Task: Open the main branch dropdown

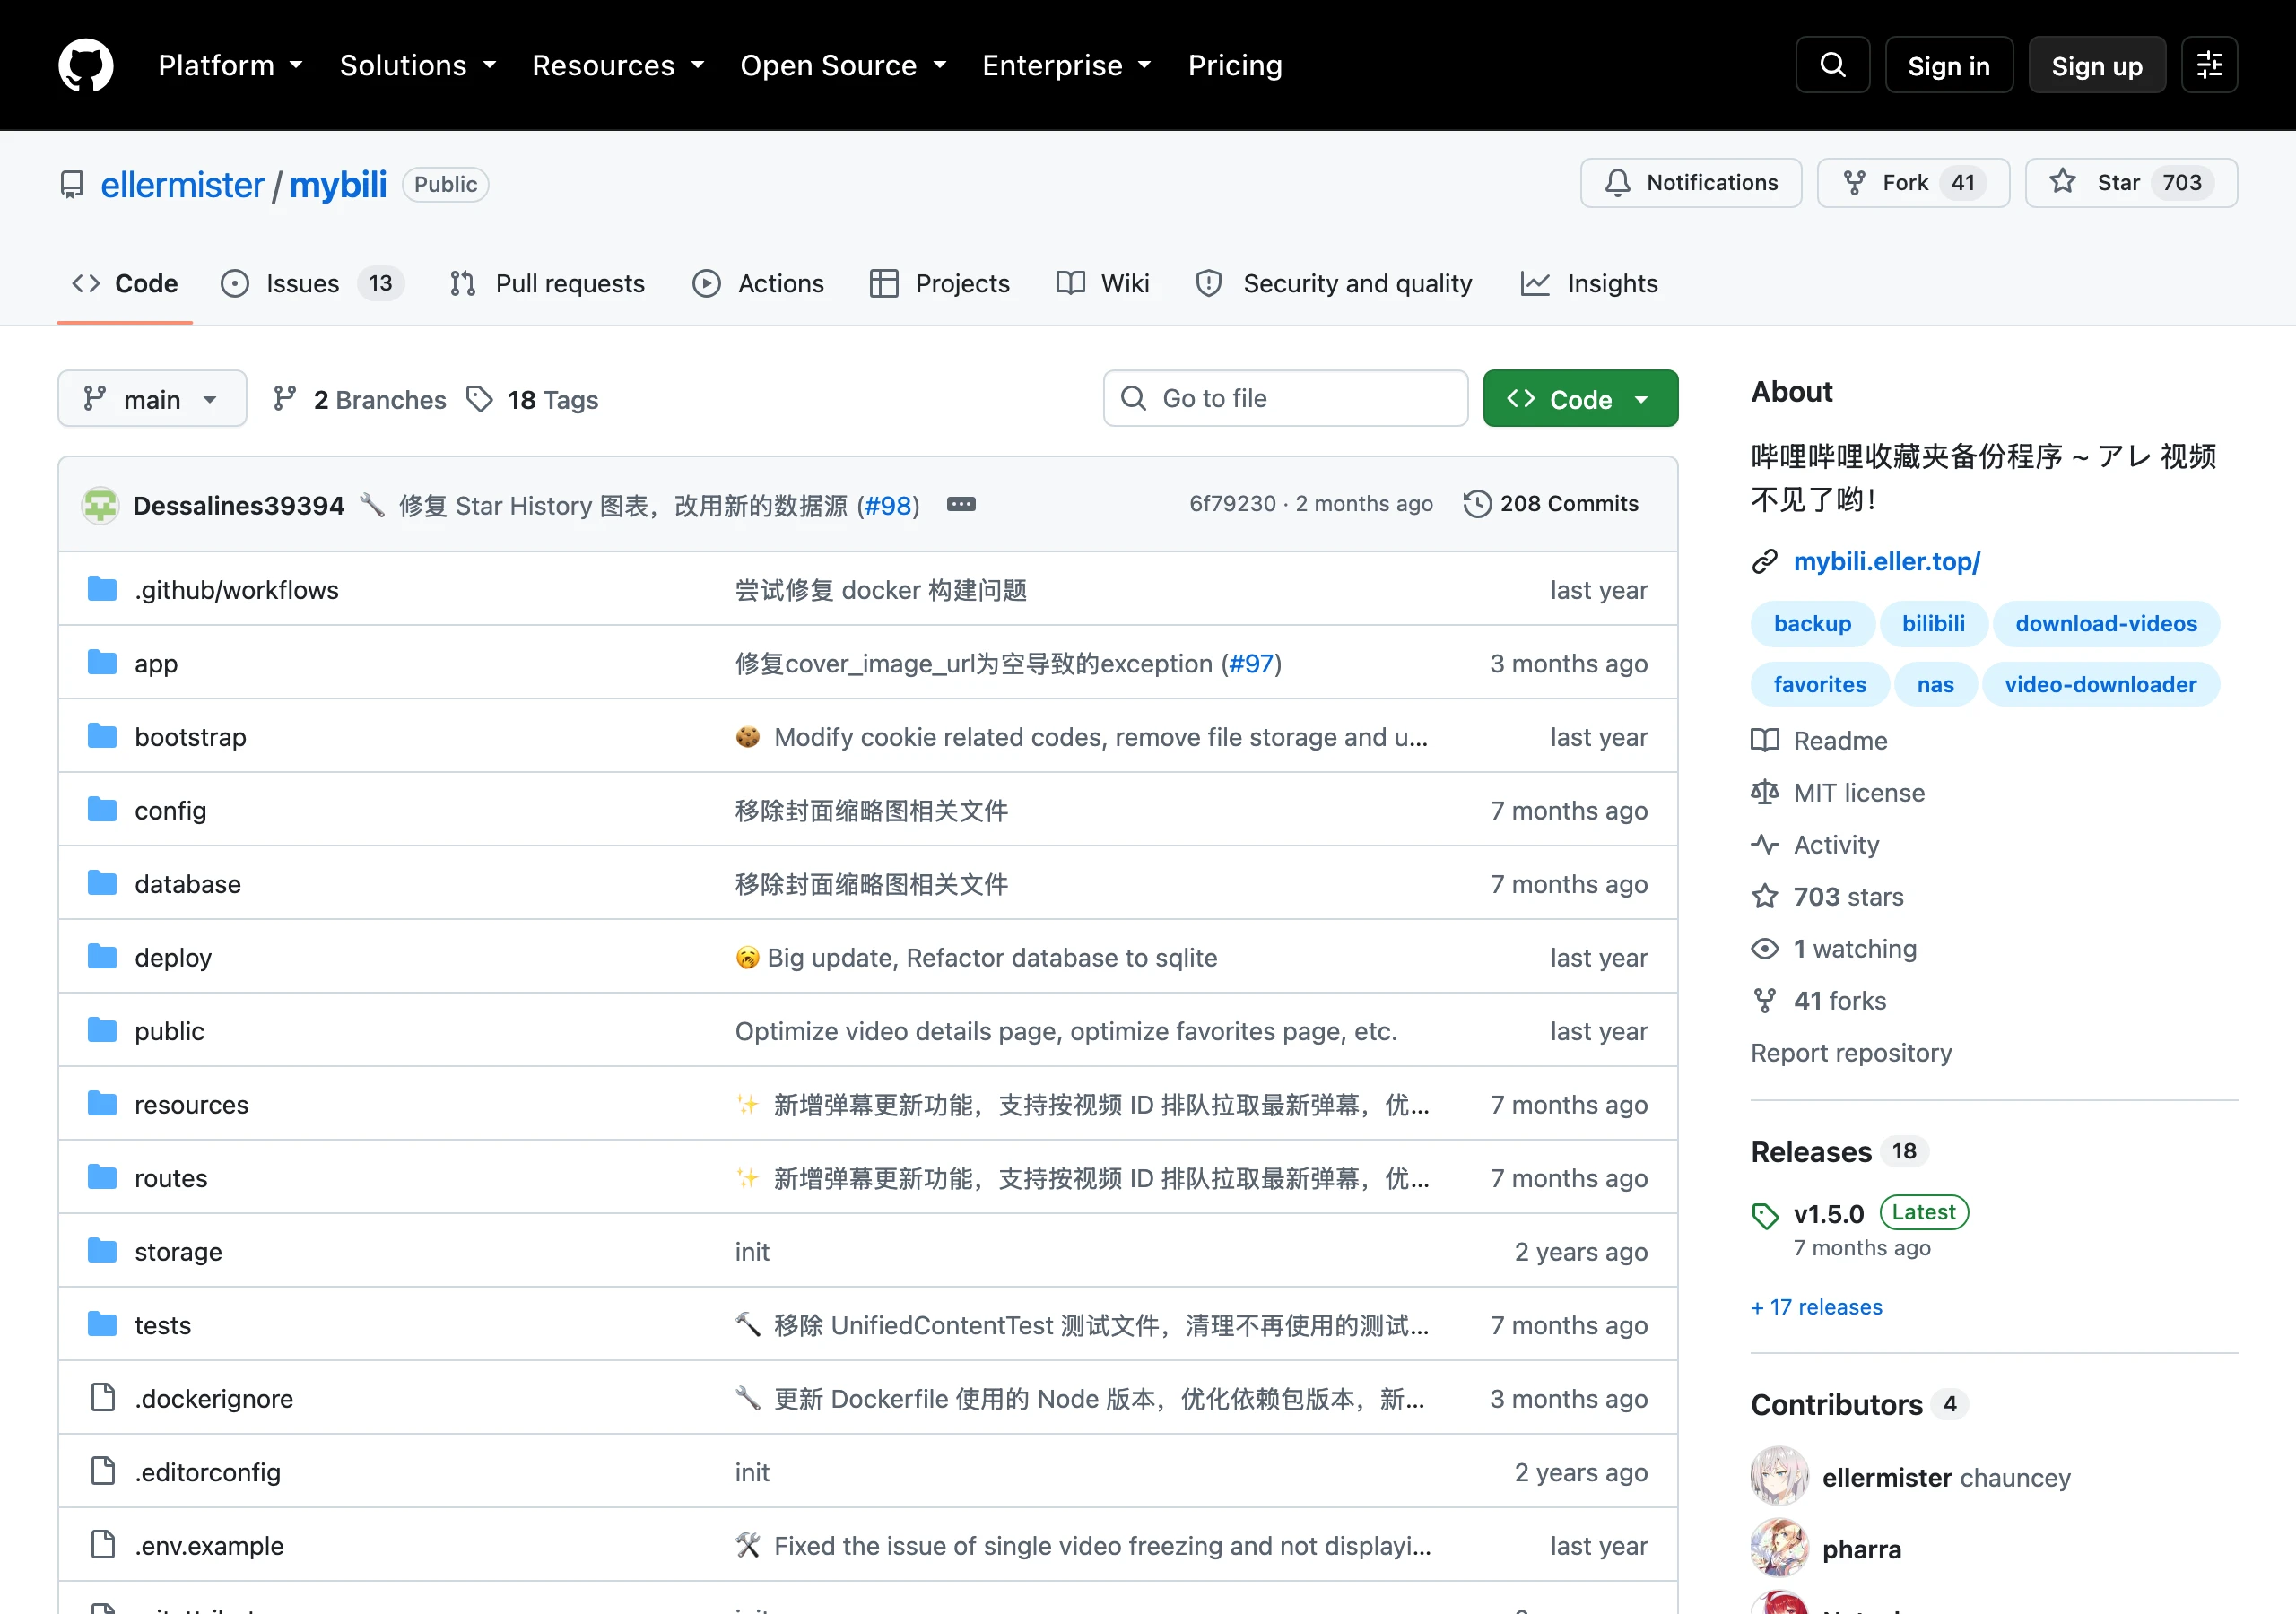Action: click(152, 399)
